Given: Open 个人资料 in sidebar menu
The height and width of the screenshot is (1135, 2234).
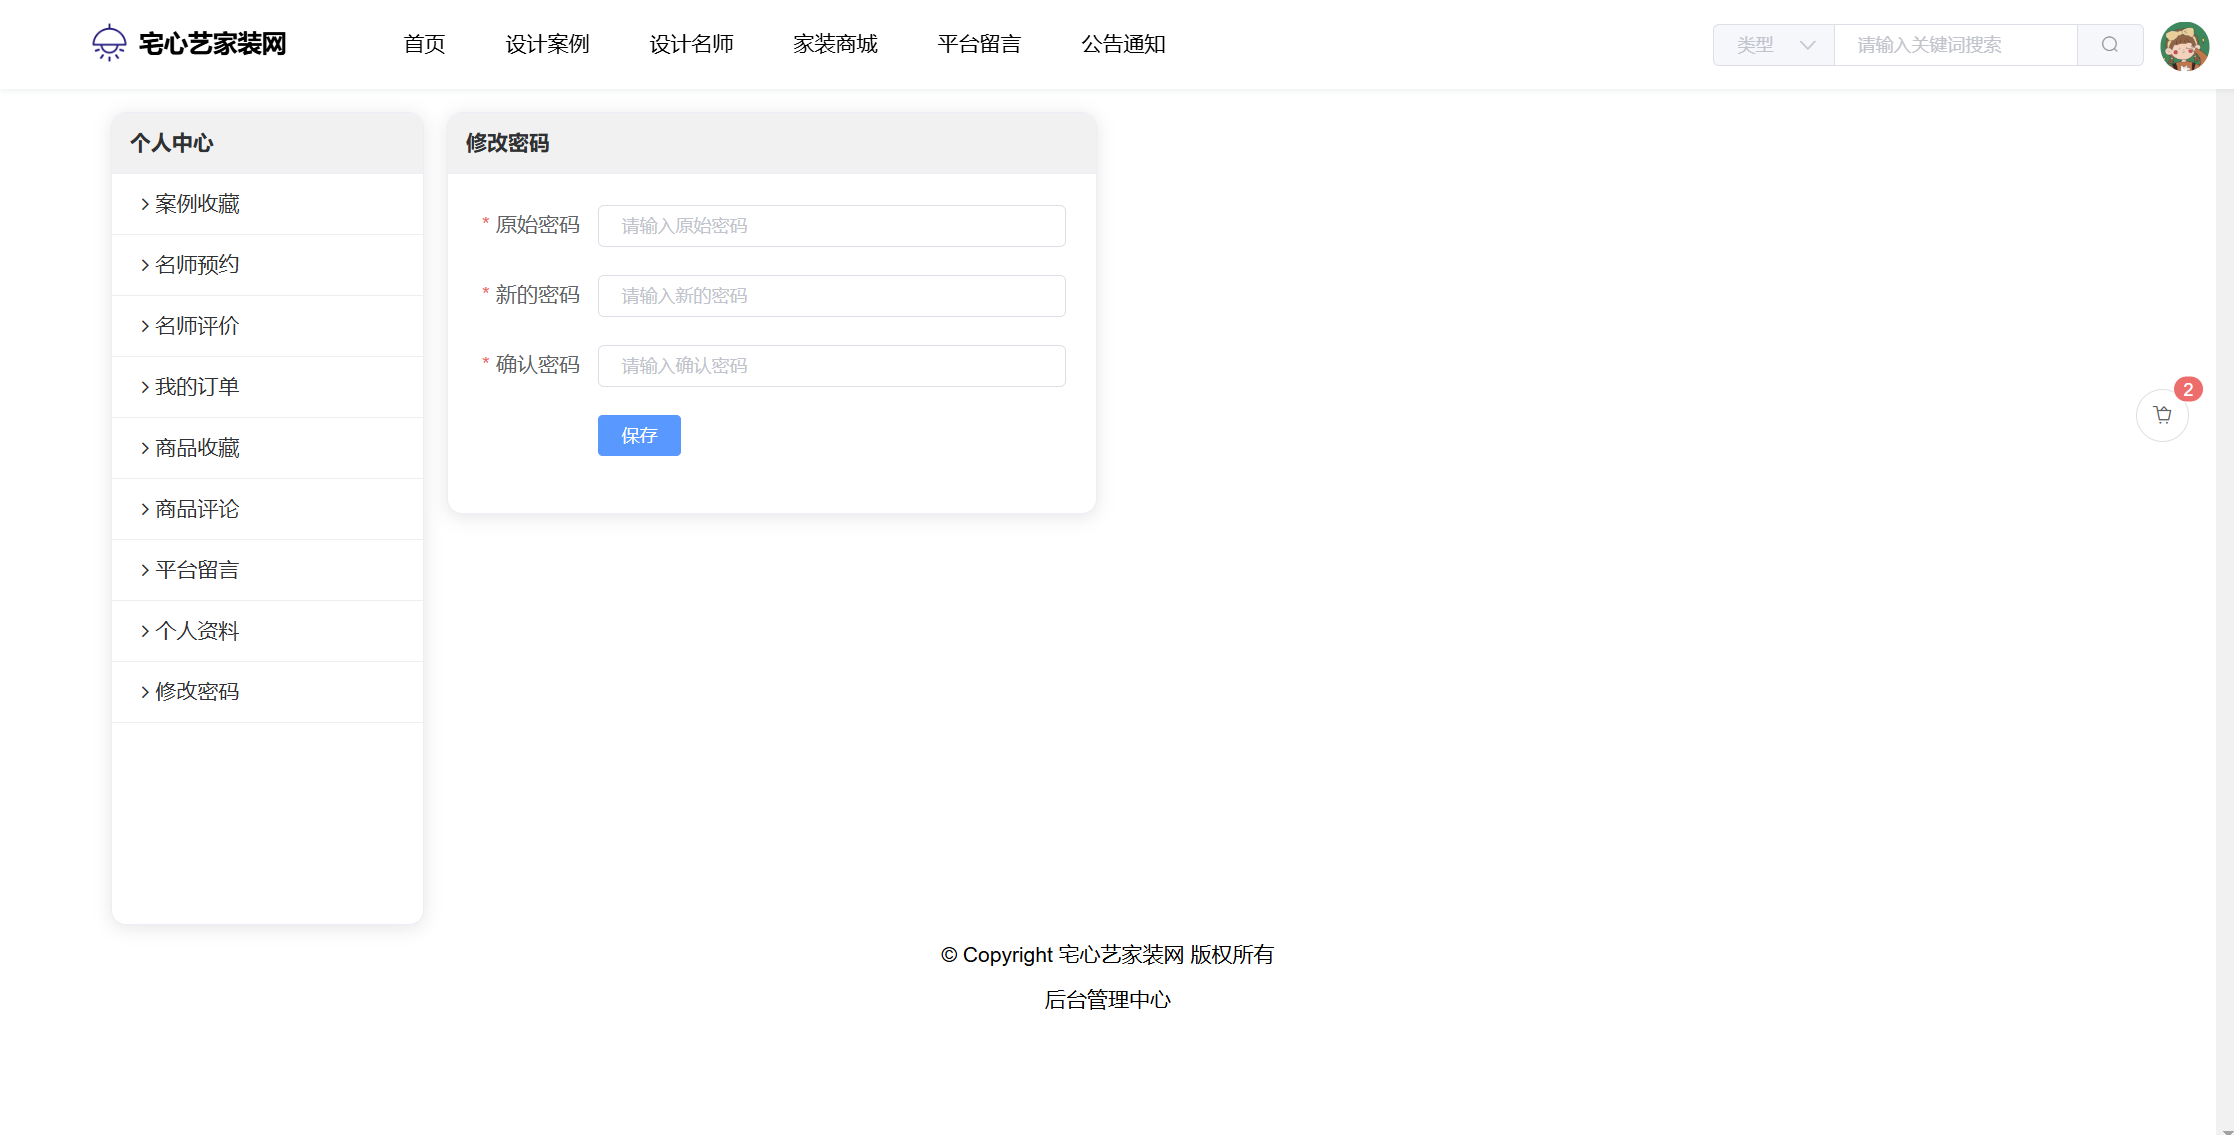Looking at the screenshot, I should [x=197, y=631].
